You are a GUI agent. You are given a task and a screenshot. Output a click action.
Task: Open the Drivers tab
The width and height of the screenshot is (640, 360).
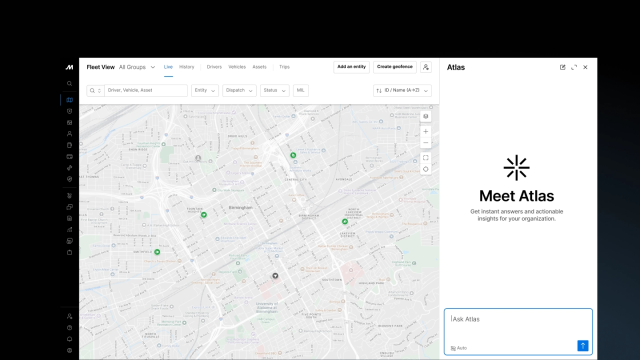(214, 67)
